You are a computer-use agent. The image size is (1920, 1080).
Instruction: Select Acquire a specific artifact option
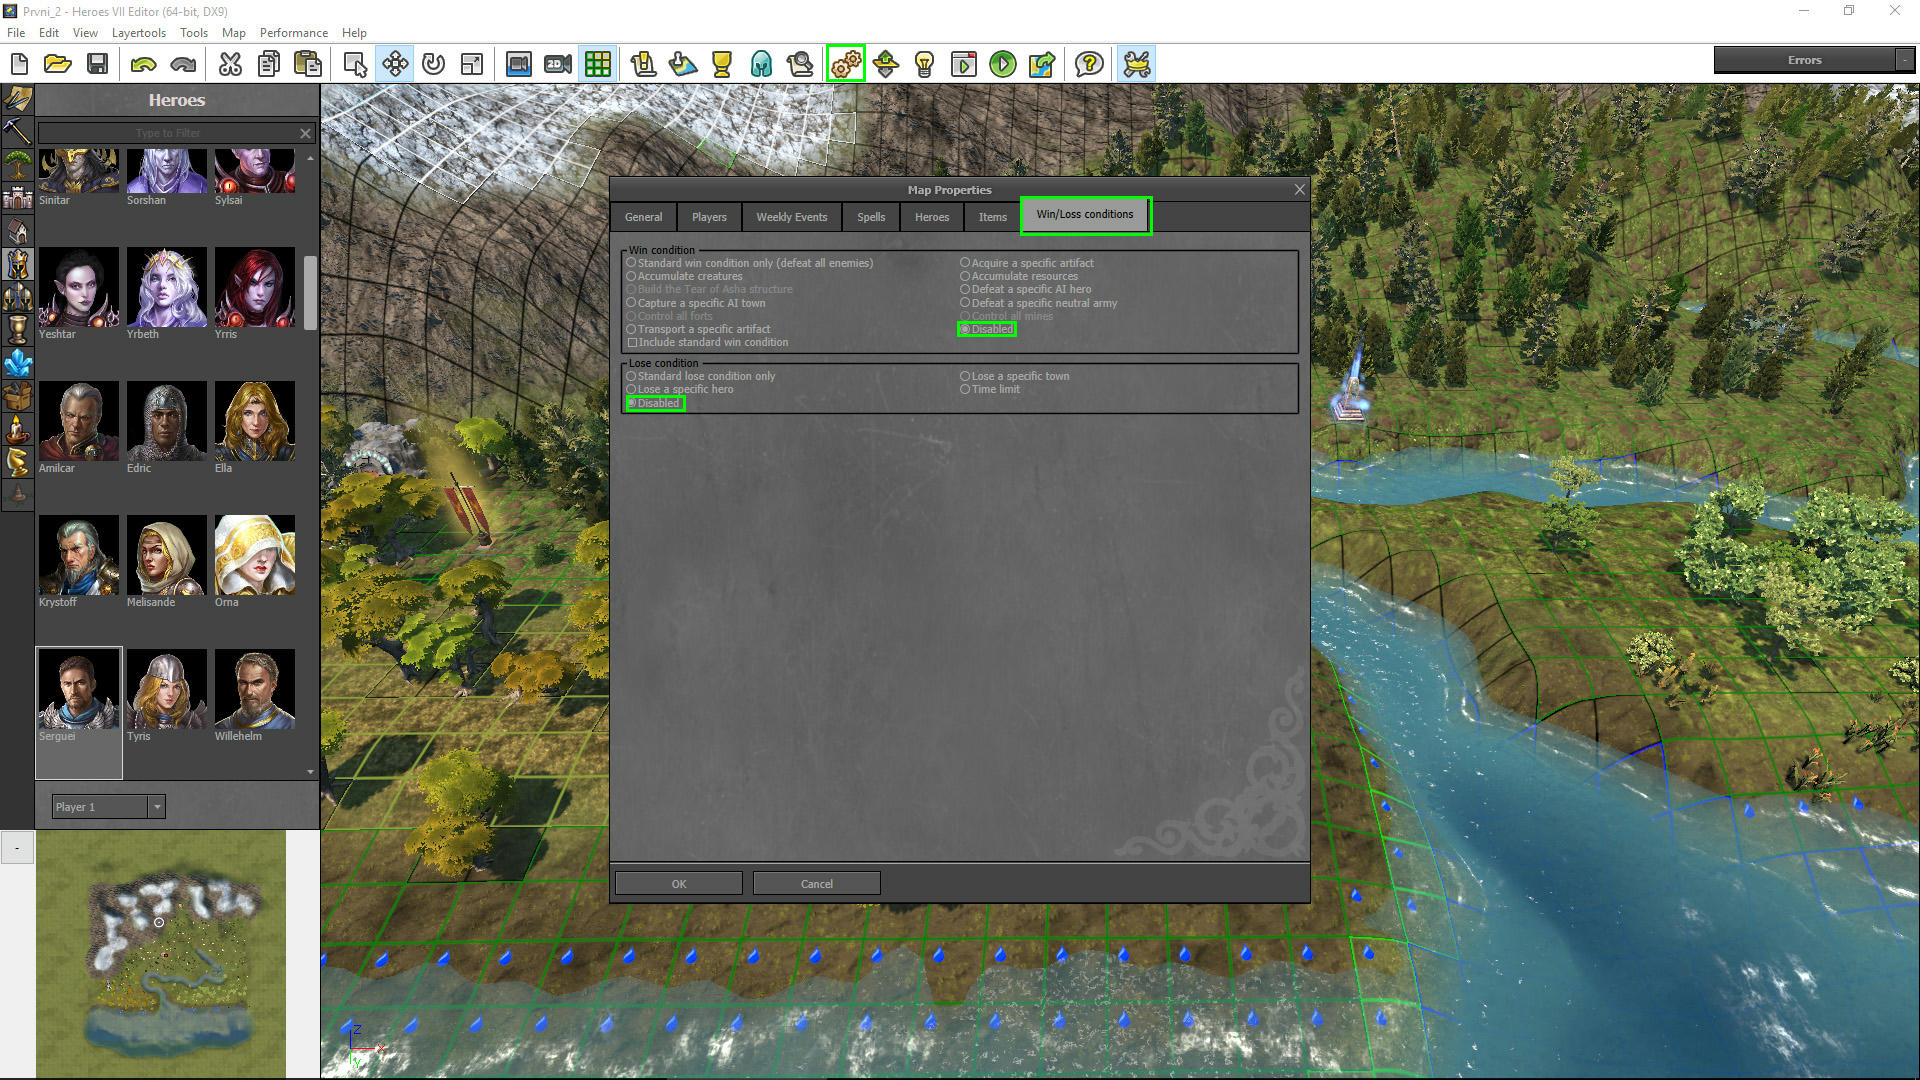[x=1027, y=263]
